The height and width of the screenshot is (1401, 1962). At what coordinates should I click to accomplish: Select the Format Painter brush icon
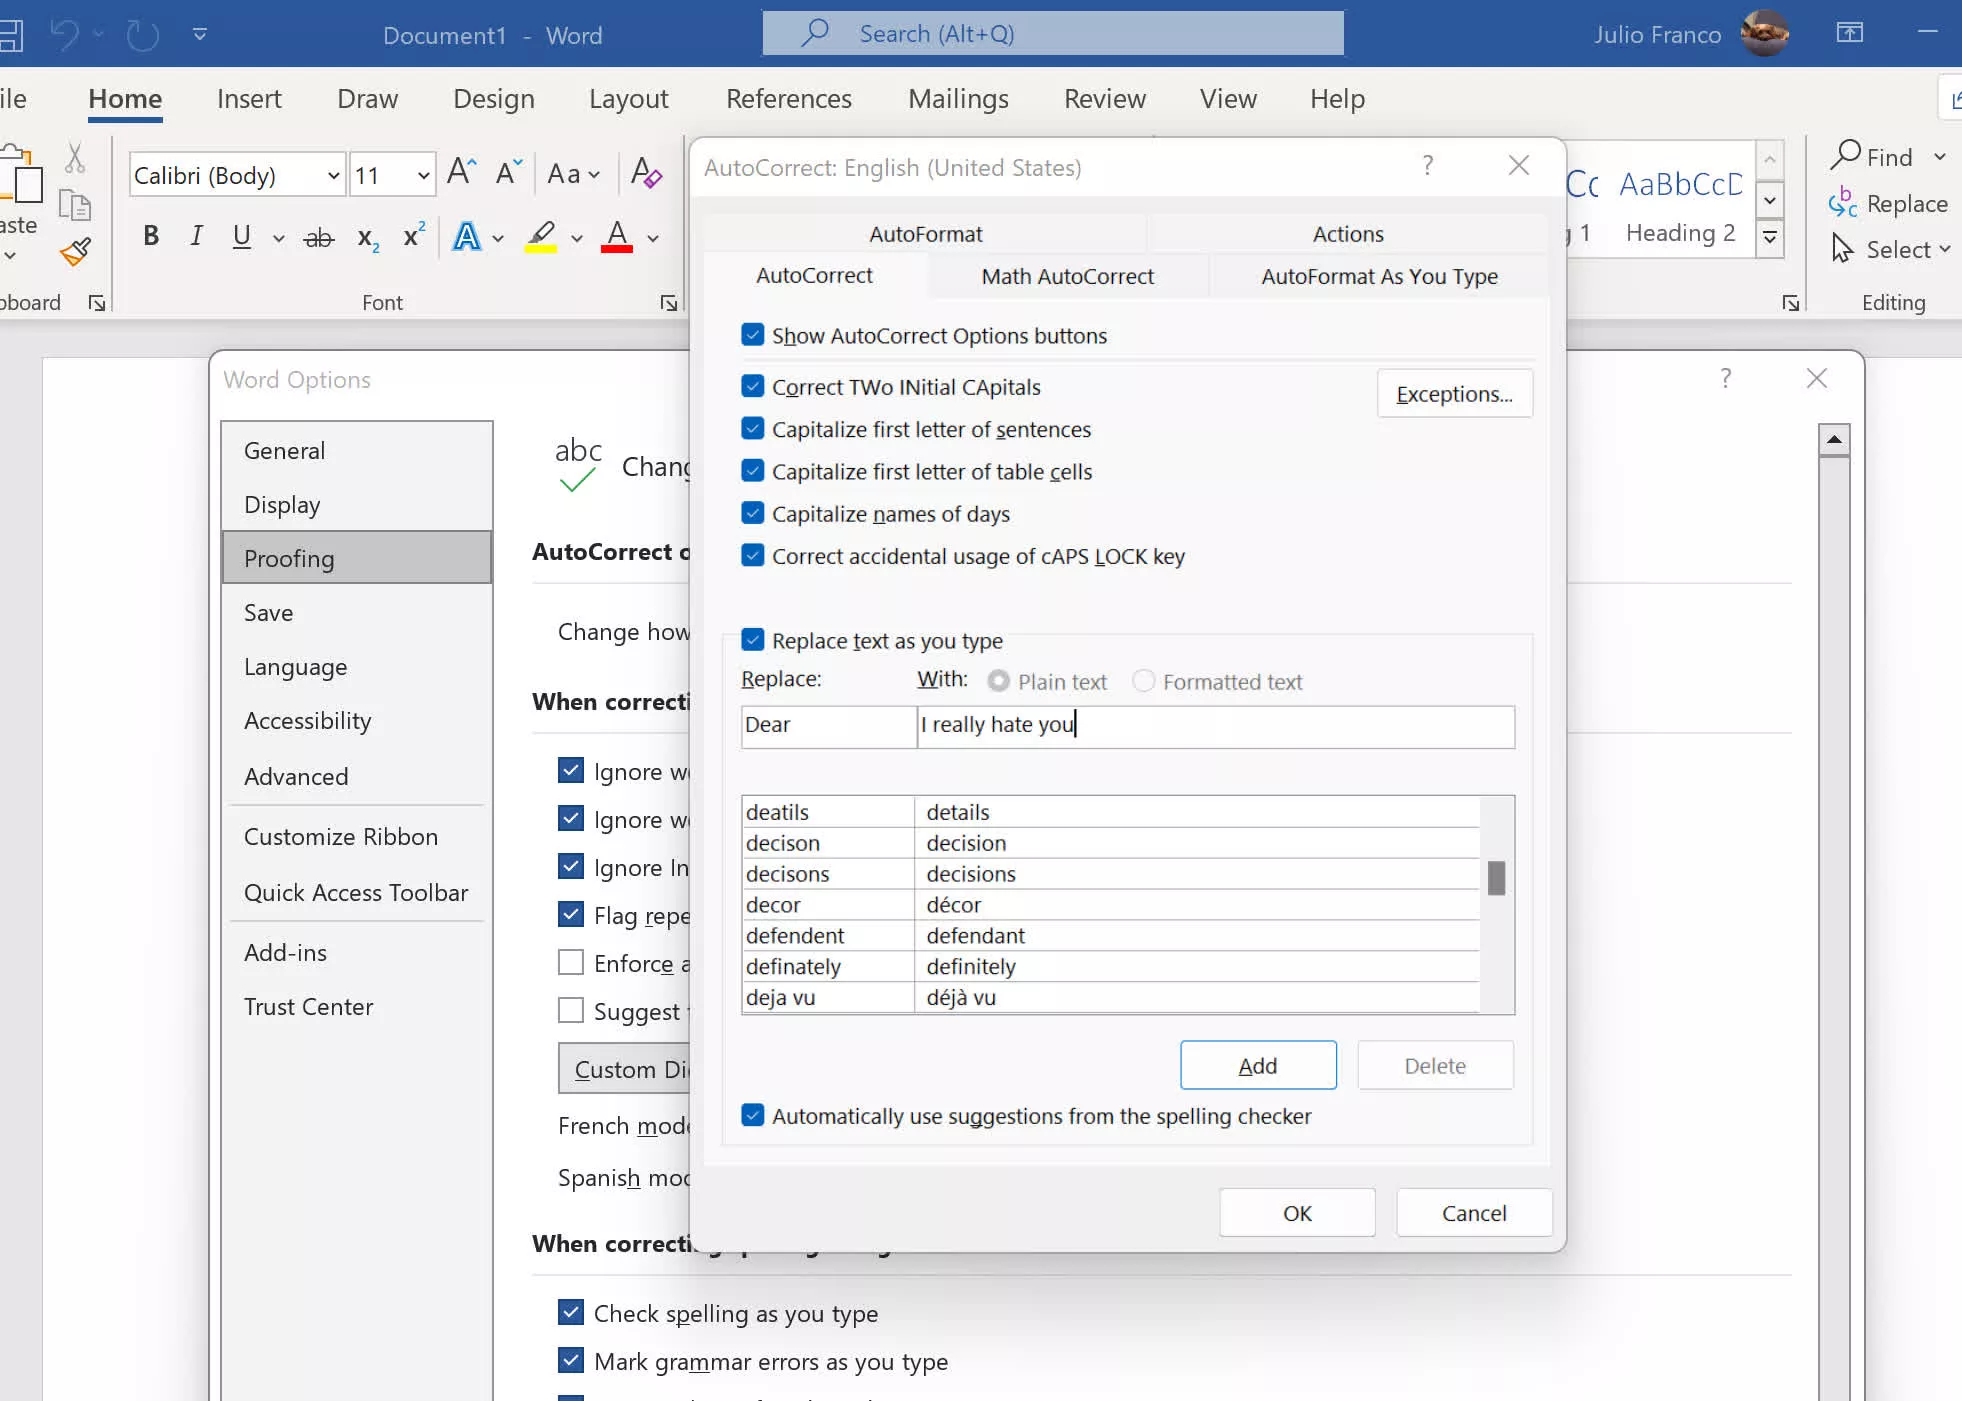tap(76, 250)
